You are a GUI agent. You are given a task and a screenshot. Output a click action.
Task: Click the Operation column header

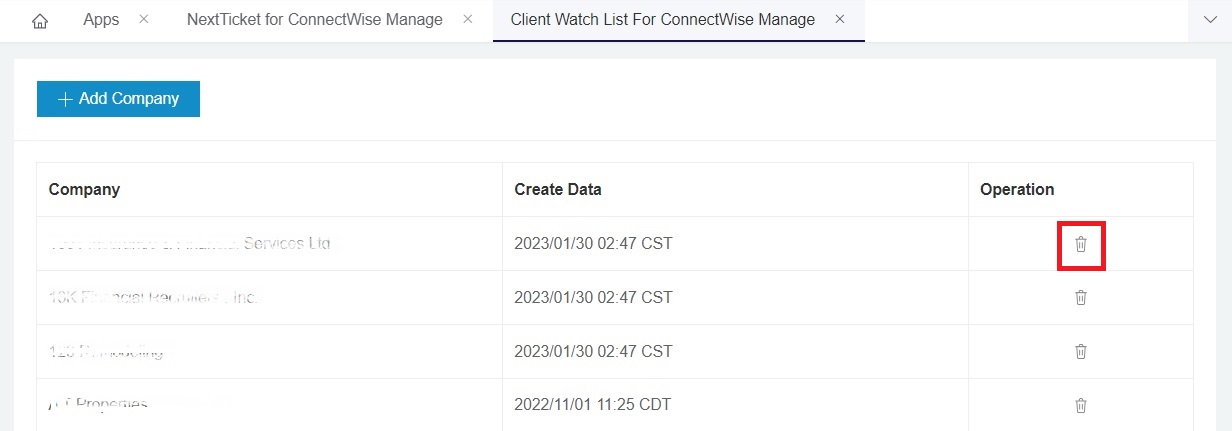(1017, 190)
